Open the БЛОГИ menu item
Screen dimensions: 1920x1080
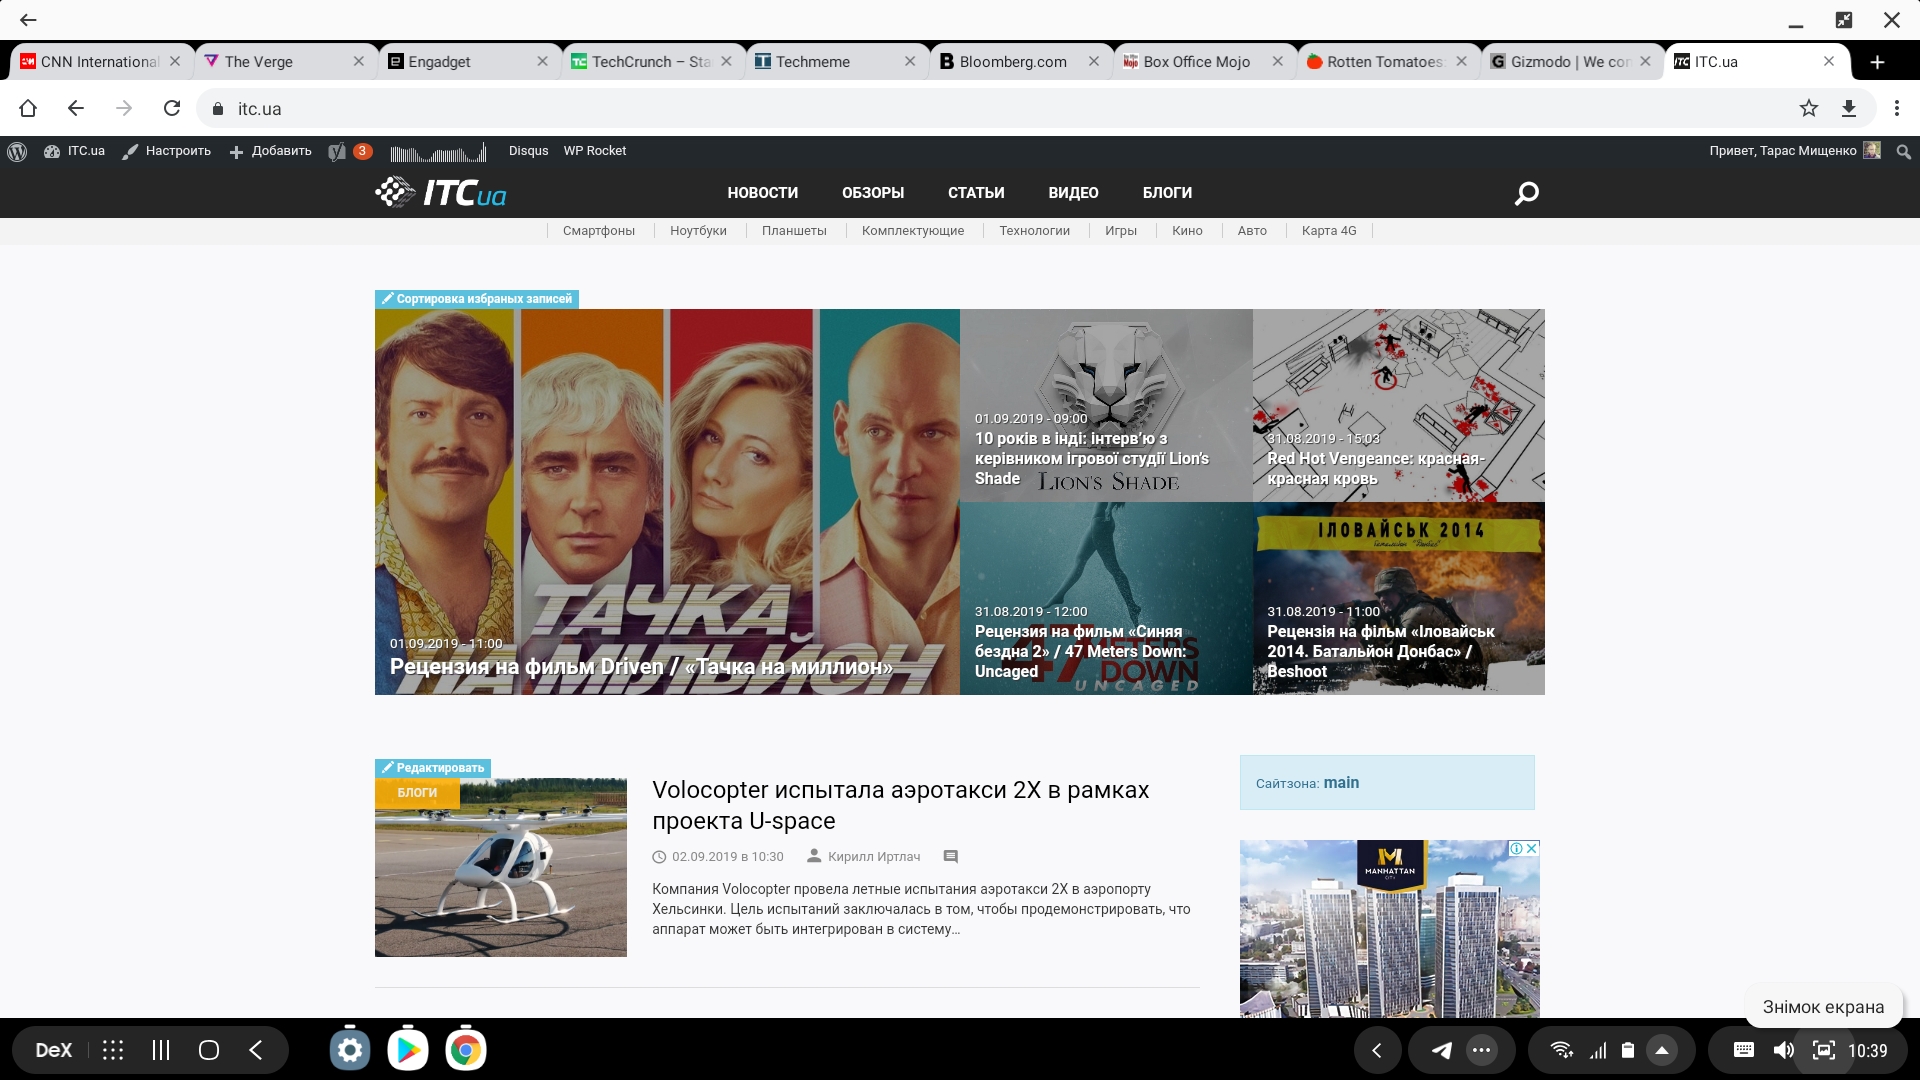[1167, 193]
